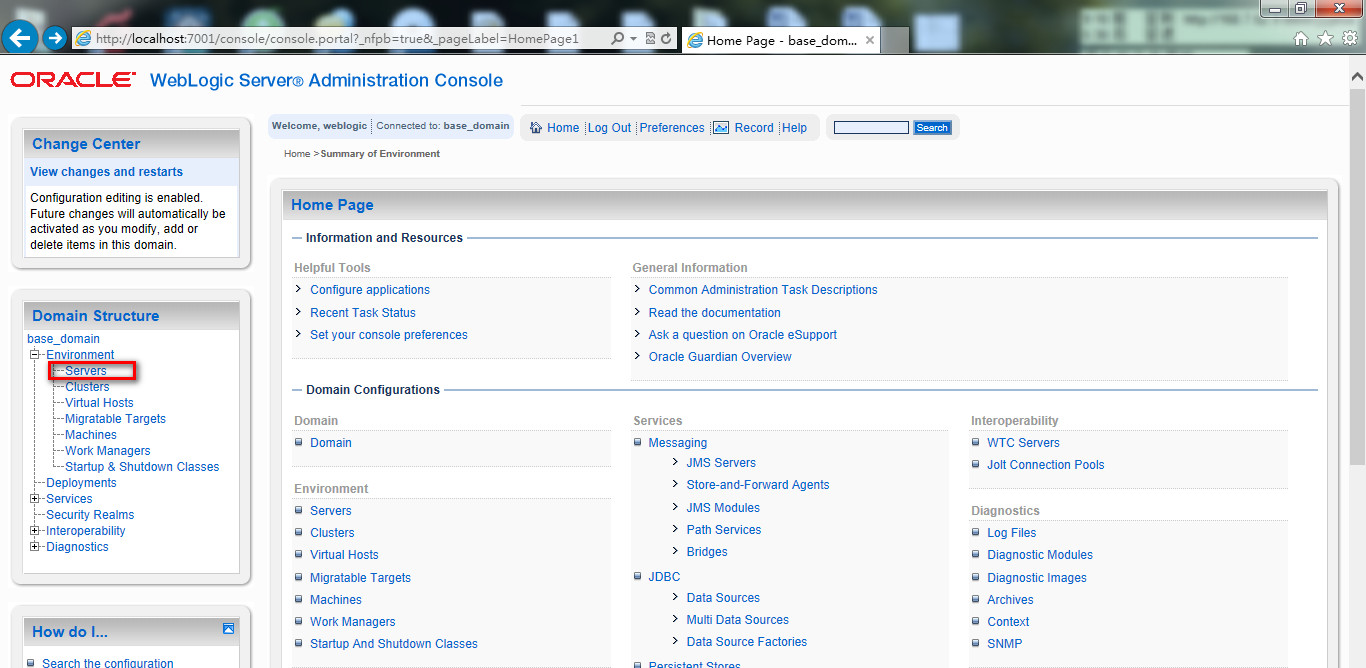Click bullet icon beside JDBC
1366x668 pixels.
pos(638,576)
